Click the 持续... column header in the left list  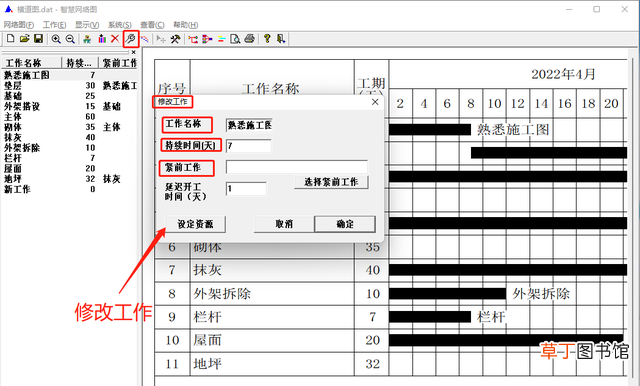point(80,63)
